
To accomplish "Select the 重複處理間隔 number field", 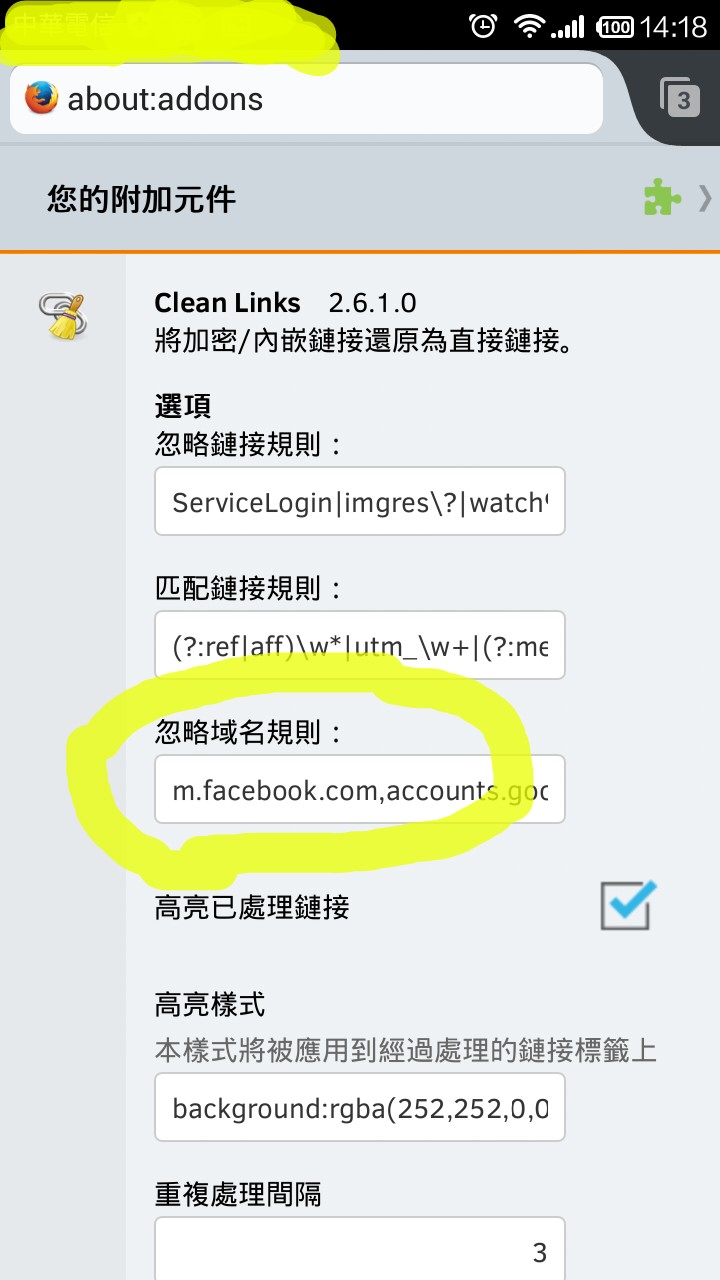I will click(360, 1249).
